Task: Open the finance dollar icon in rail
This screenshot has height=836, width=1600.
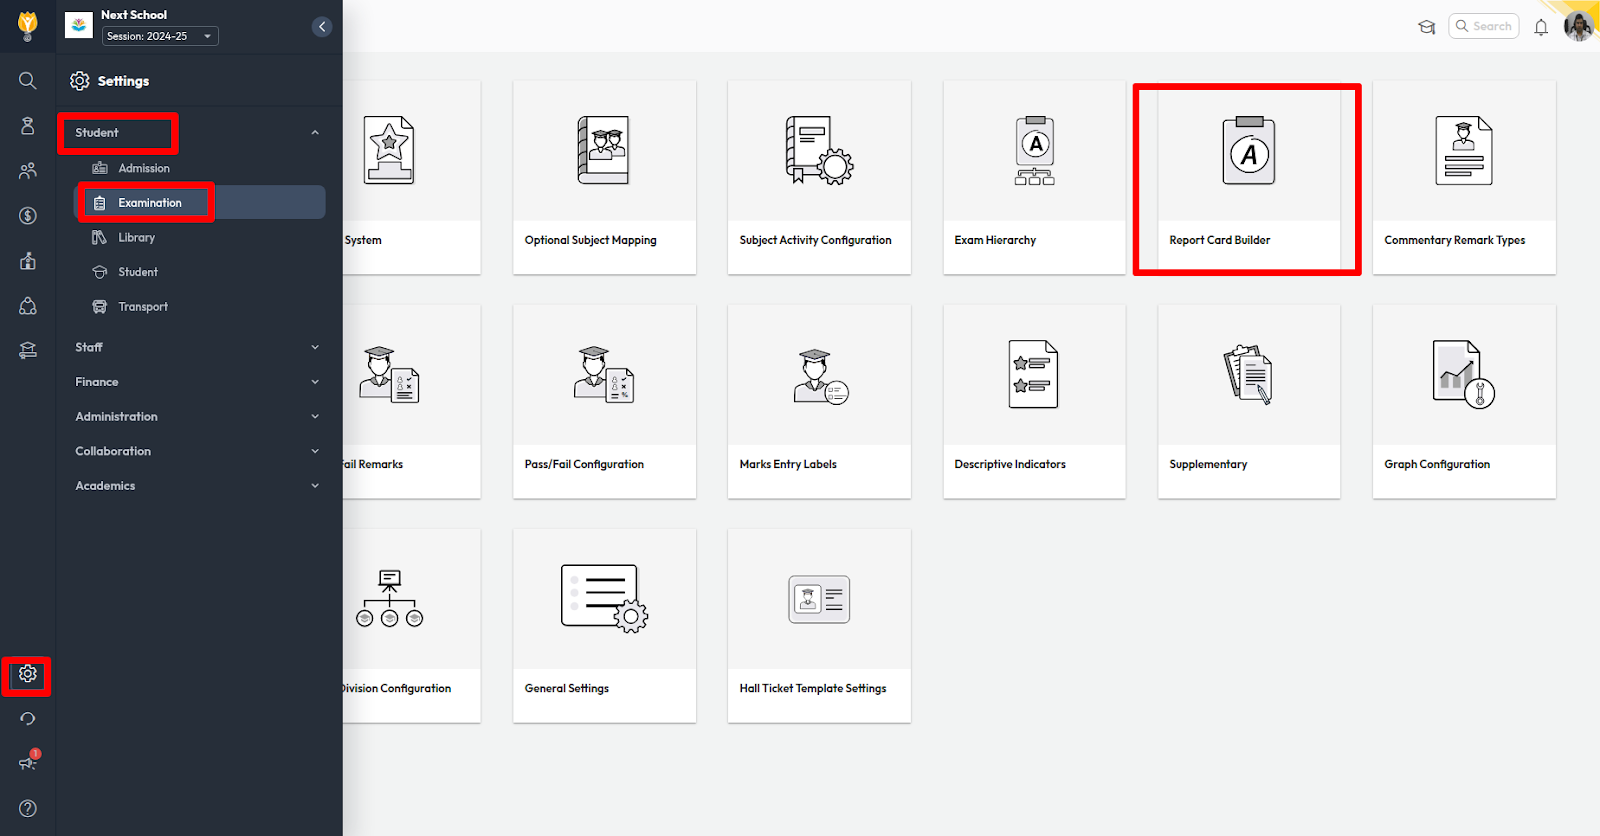Action: point(28,216)
